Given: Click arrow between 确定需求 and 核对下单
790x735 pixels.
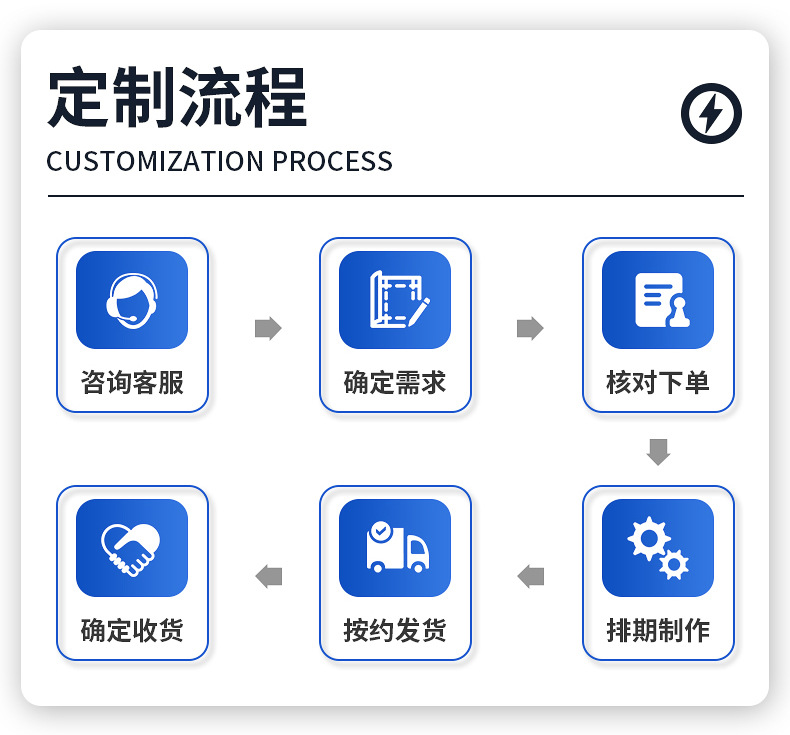Looking at the screenshot, I should (530, 328).
